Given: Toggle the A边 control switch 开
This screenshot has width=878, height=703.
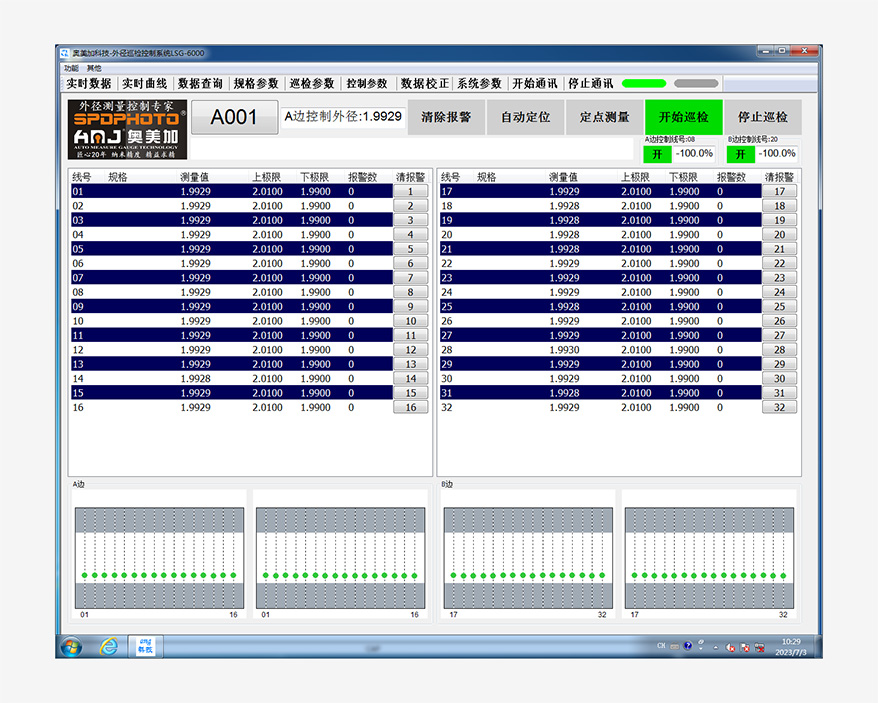Looking at the screenshot, I should (657, 154).
